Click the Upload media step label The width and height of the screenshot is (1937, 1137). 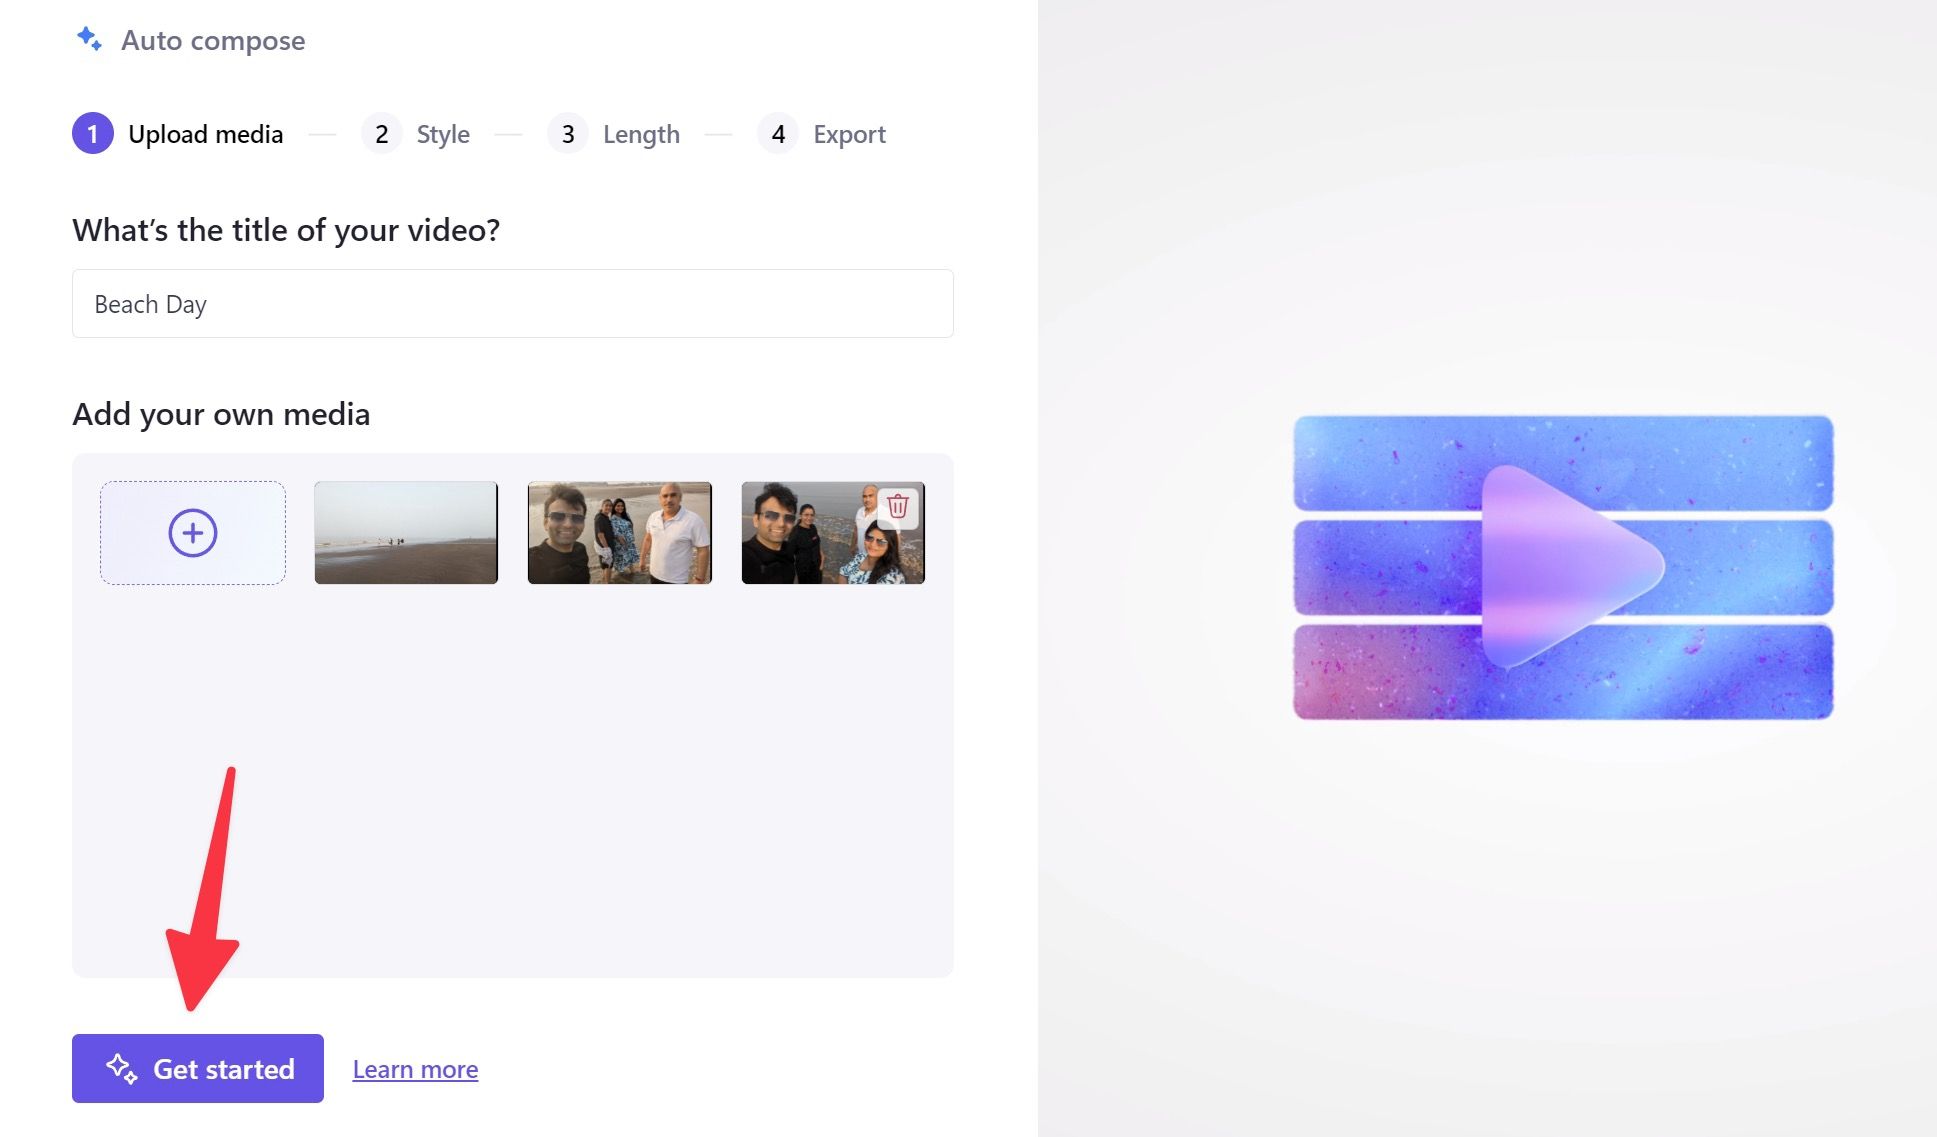[x=206, y=134]
